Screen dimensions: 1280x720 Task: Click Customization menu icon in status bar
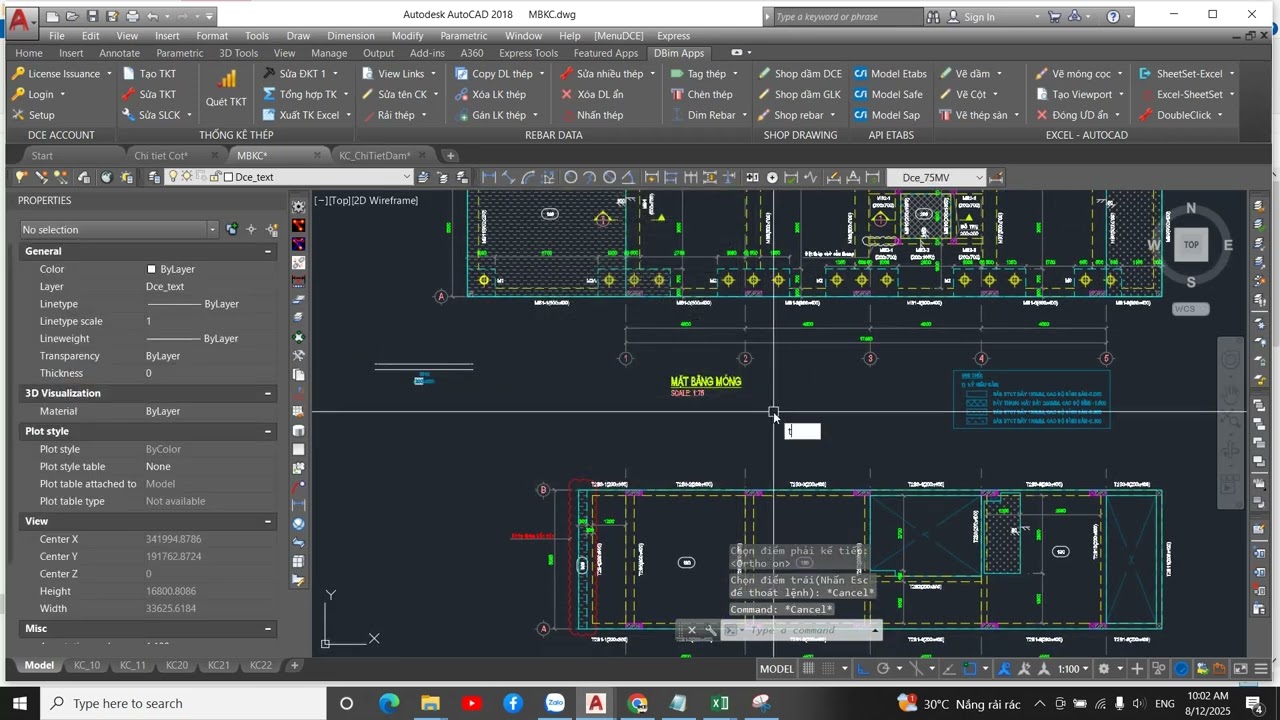pos(1262,669)
